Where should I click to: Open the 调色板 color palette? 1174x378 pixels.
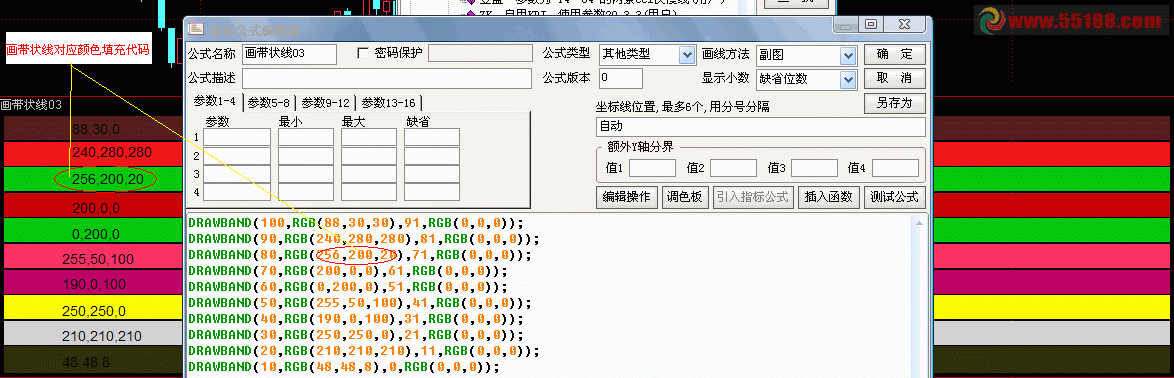point(685,198)
